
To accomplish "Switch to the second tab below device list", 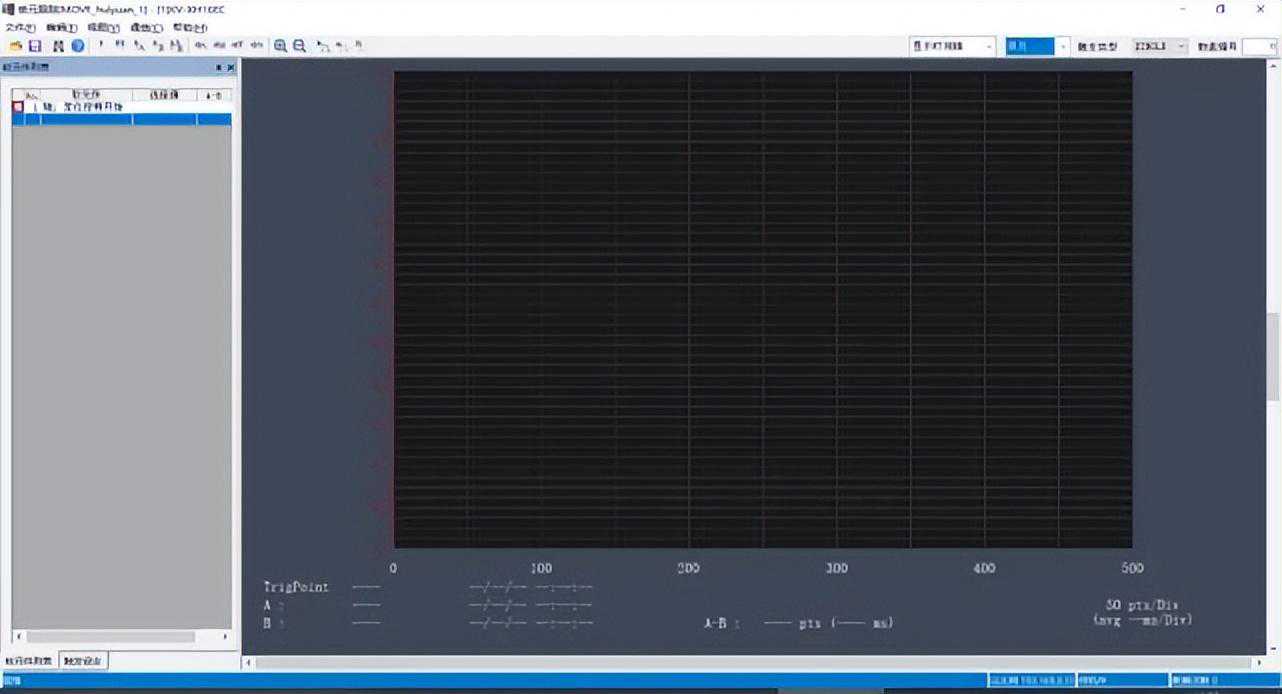I will (x=83, y=661).
